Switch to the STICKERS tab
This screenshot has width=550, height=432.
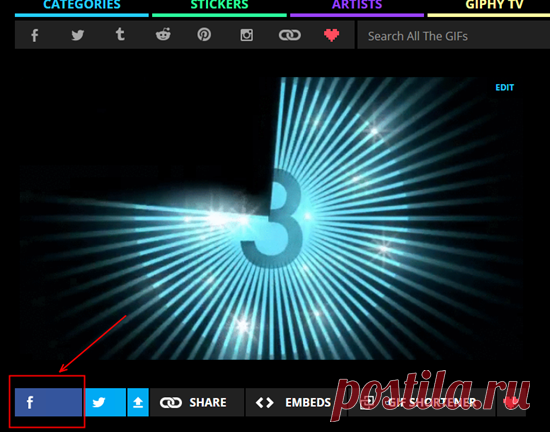219,6
